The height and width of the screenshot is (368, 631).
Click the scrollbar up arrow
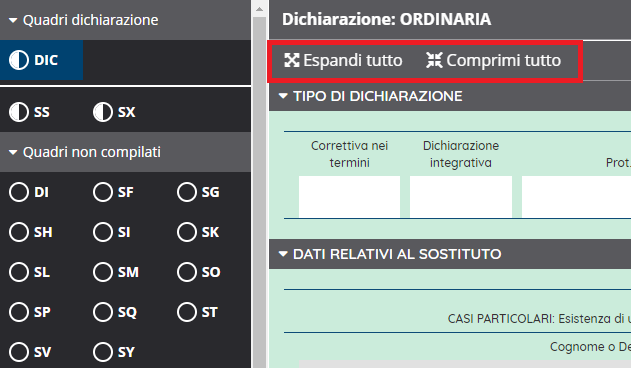tap(260, 9)
